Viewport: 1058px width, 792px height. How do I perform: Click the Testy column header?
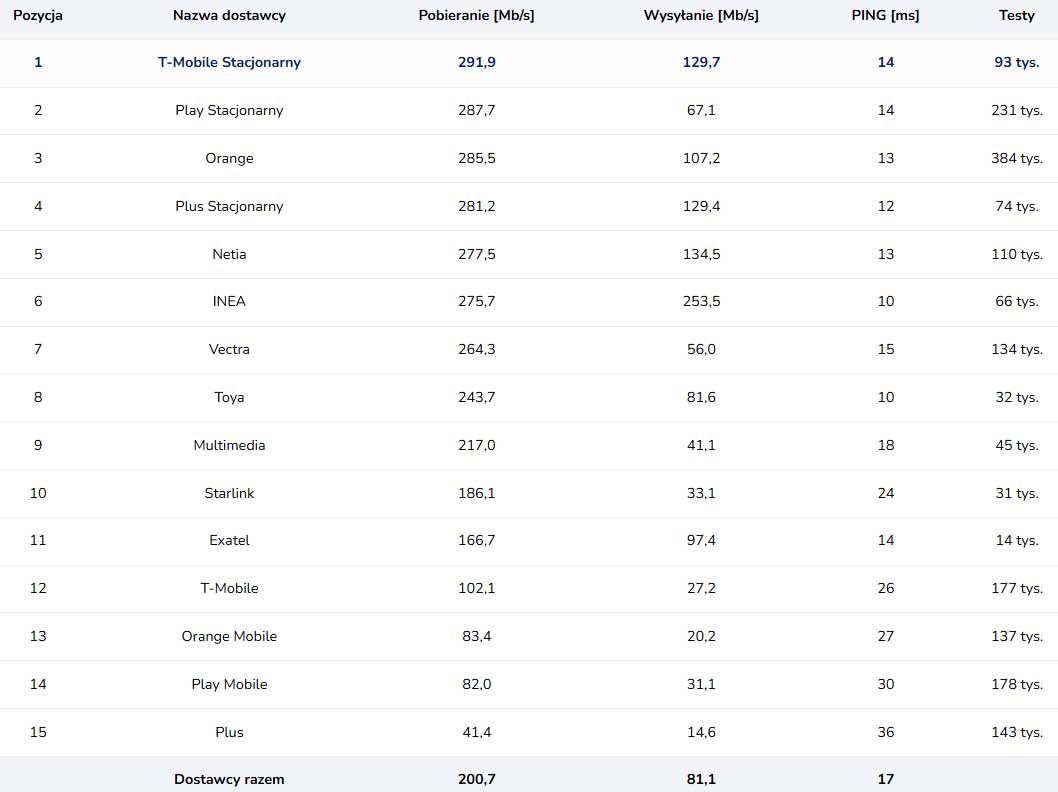pyautogui.click(x=1016, y=15)
